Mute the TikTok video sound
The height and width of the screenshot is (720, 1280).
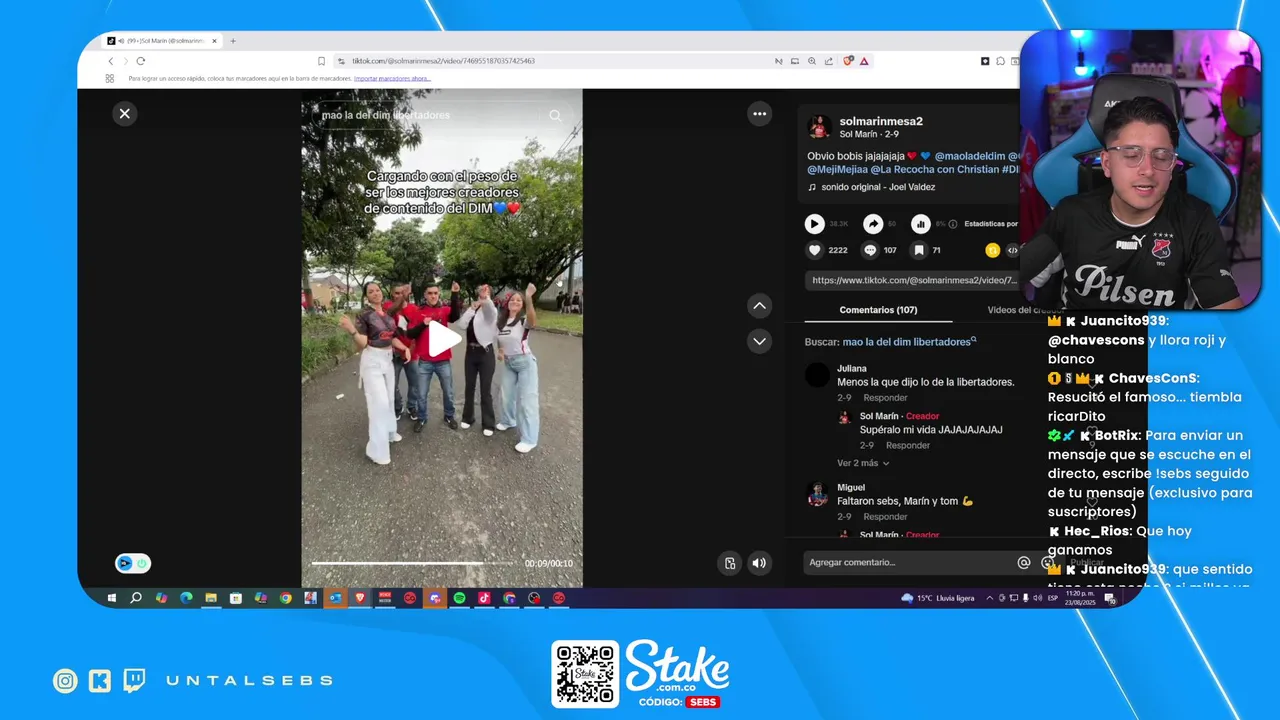tap(760, 563)
